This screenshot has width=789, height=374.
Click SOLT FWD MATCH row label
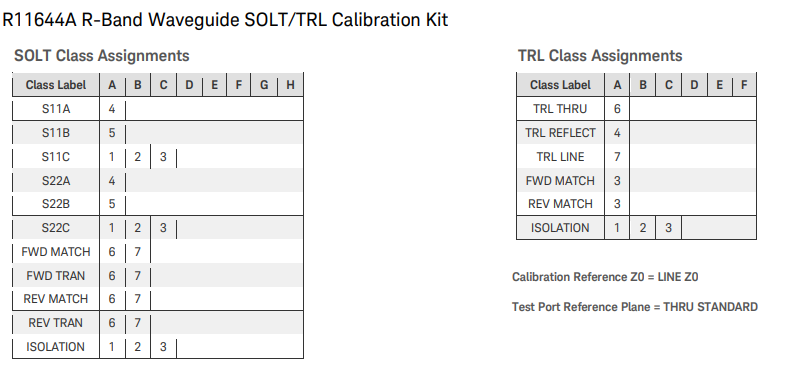click(x=56, y=252)
